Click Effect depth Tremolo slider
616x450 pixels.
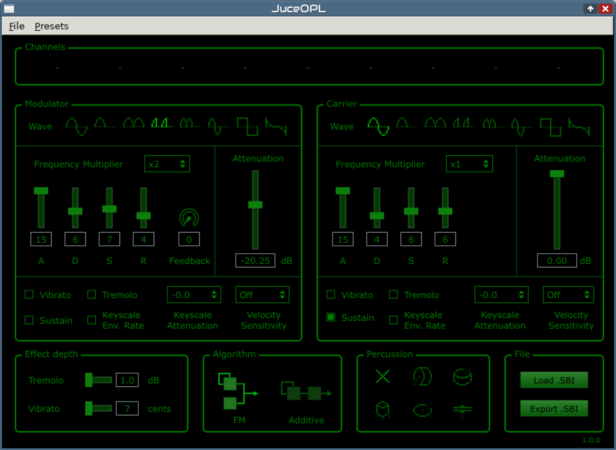point(99,380)
